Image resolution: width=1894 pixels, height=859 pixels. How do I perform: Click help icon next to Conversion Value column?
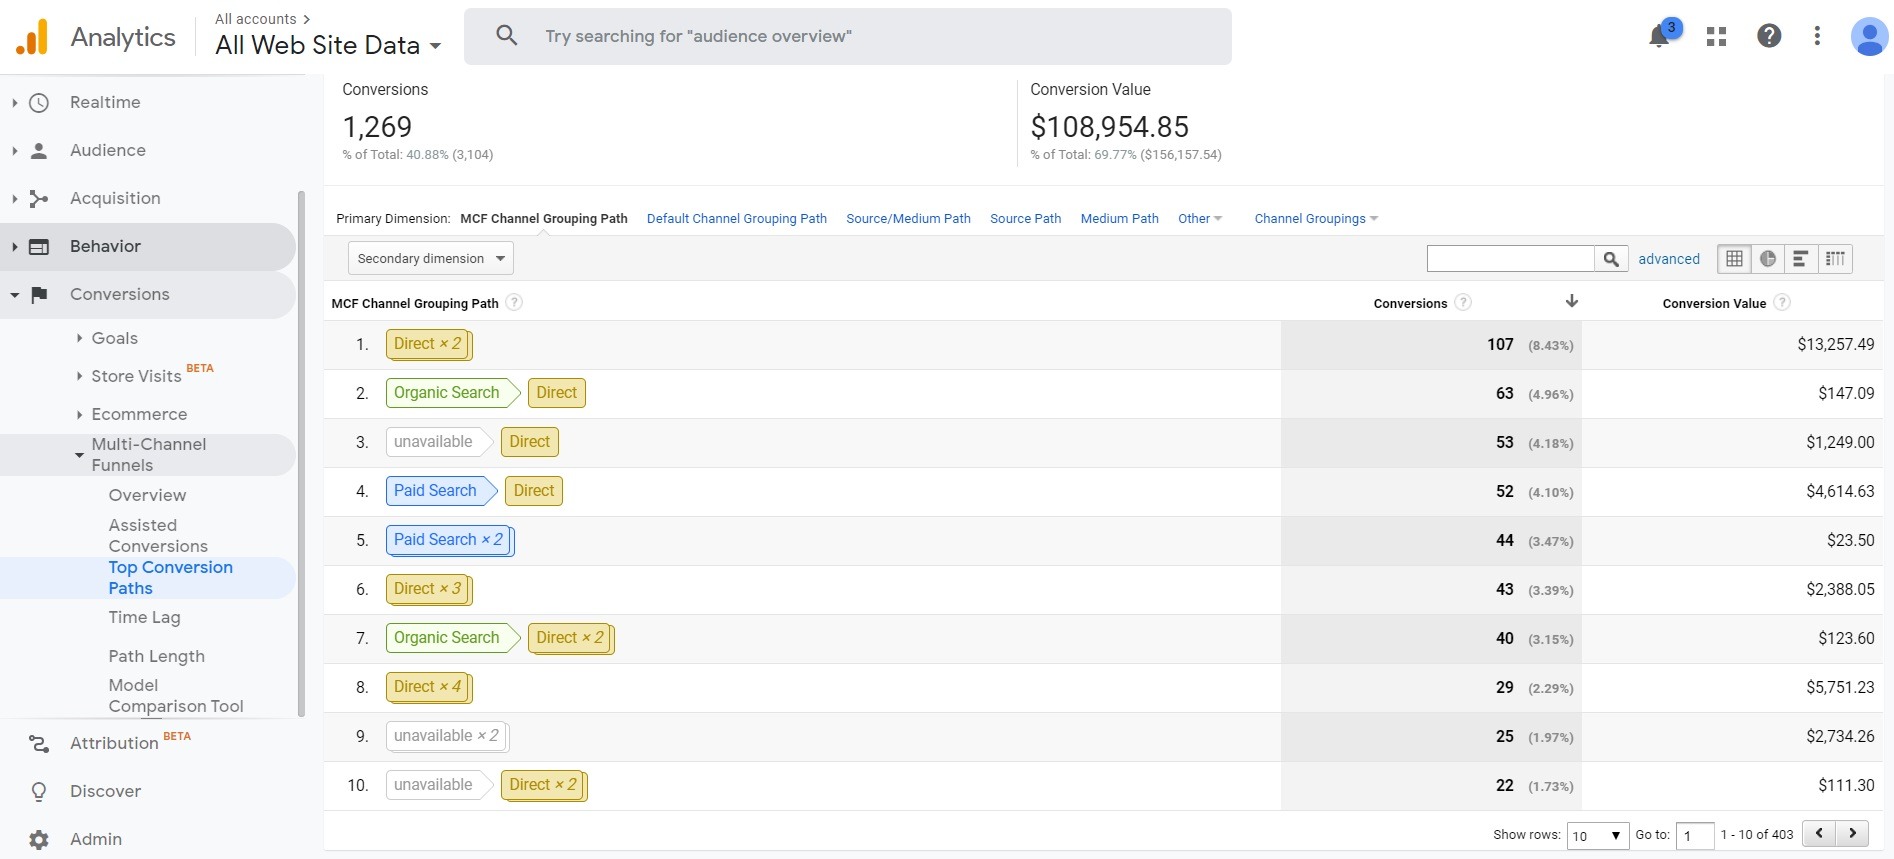coord(1782,303)
